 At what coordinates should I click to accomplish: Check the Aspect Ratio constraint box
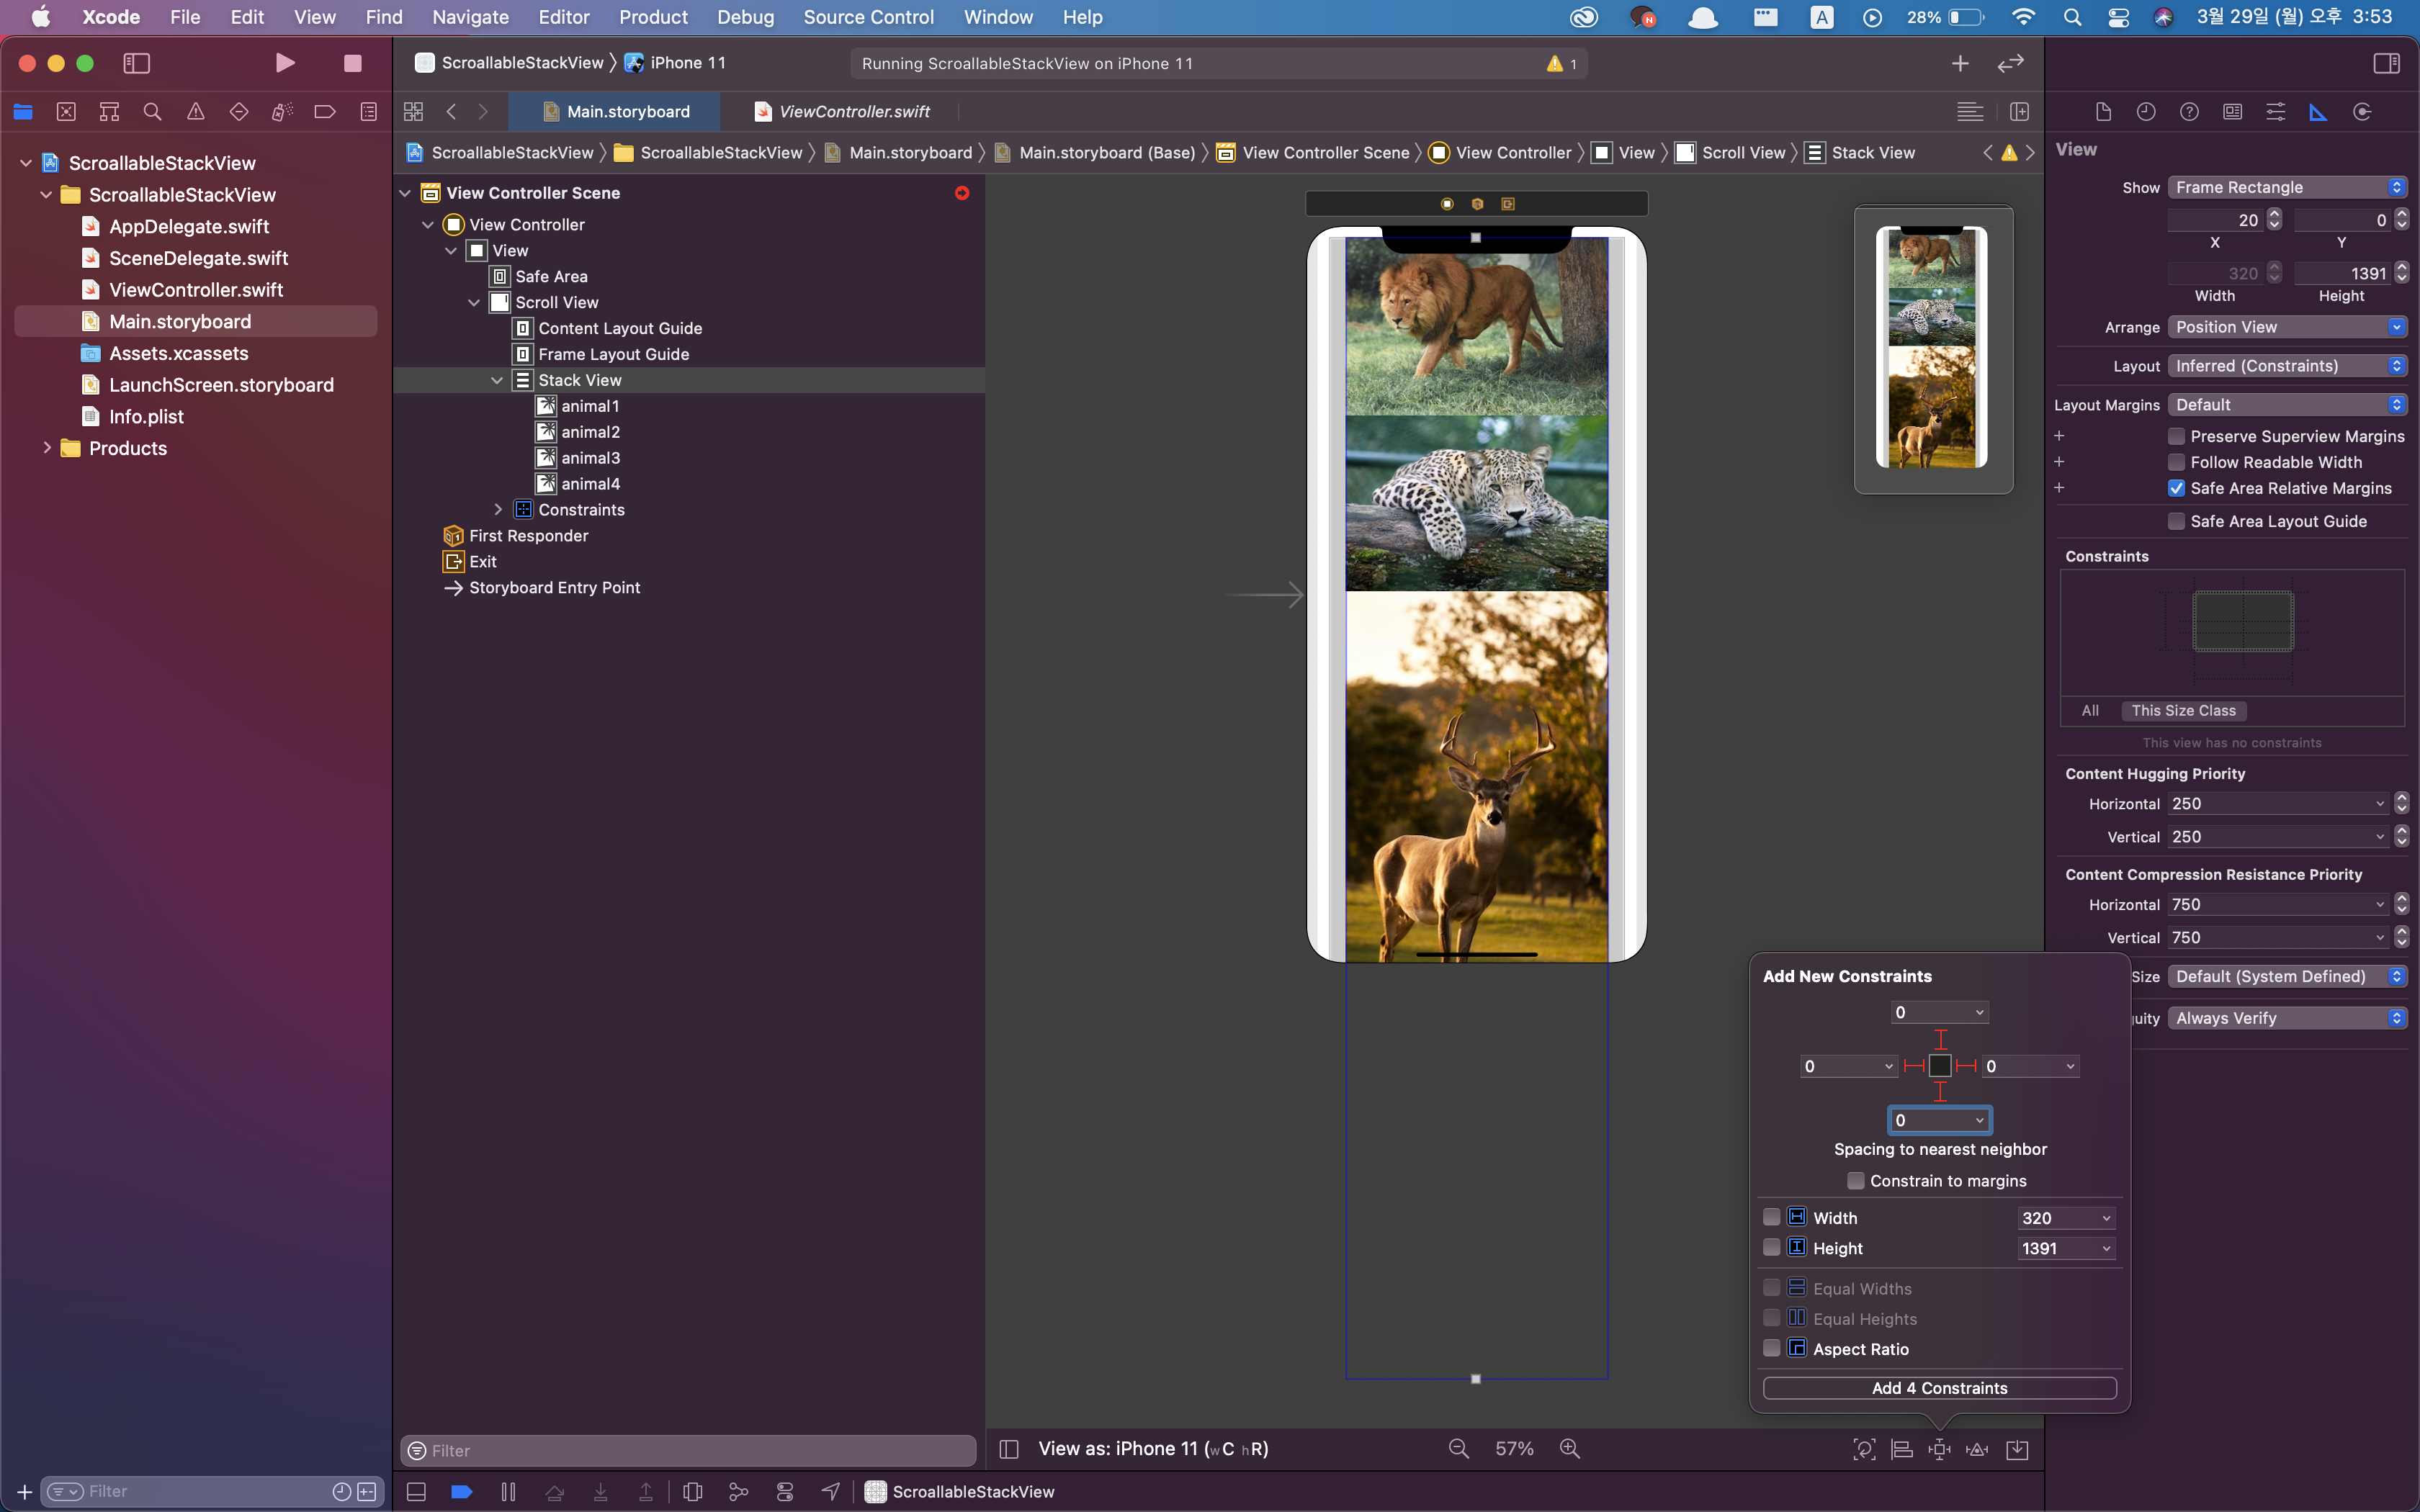(x=1771, y=1349)
